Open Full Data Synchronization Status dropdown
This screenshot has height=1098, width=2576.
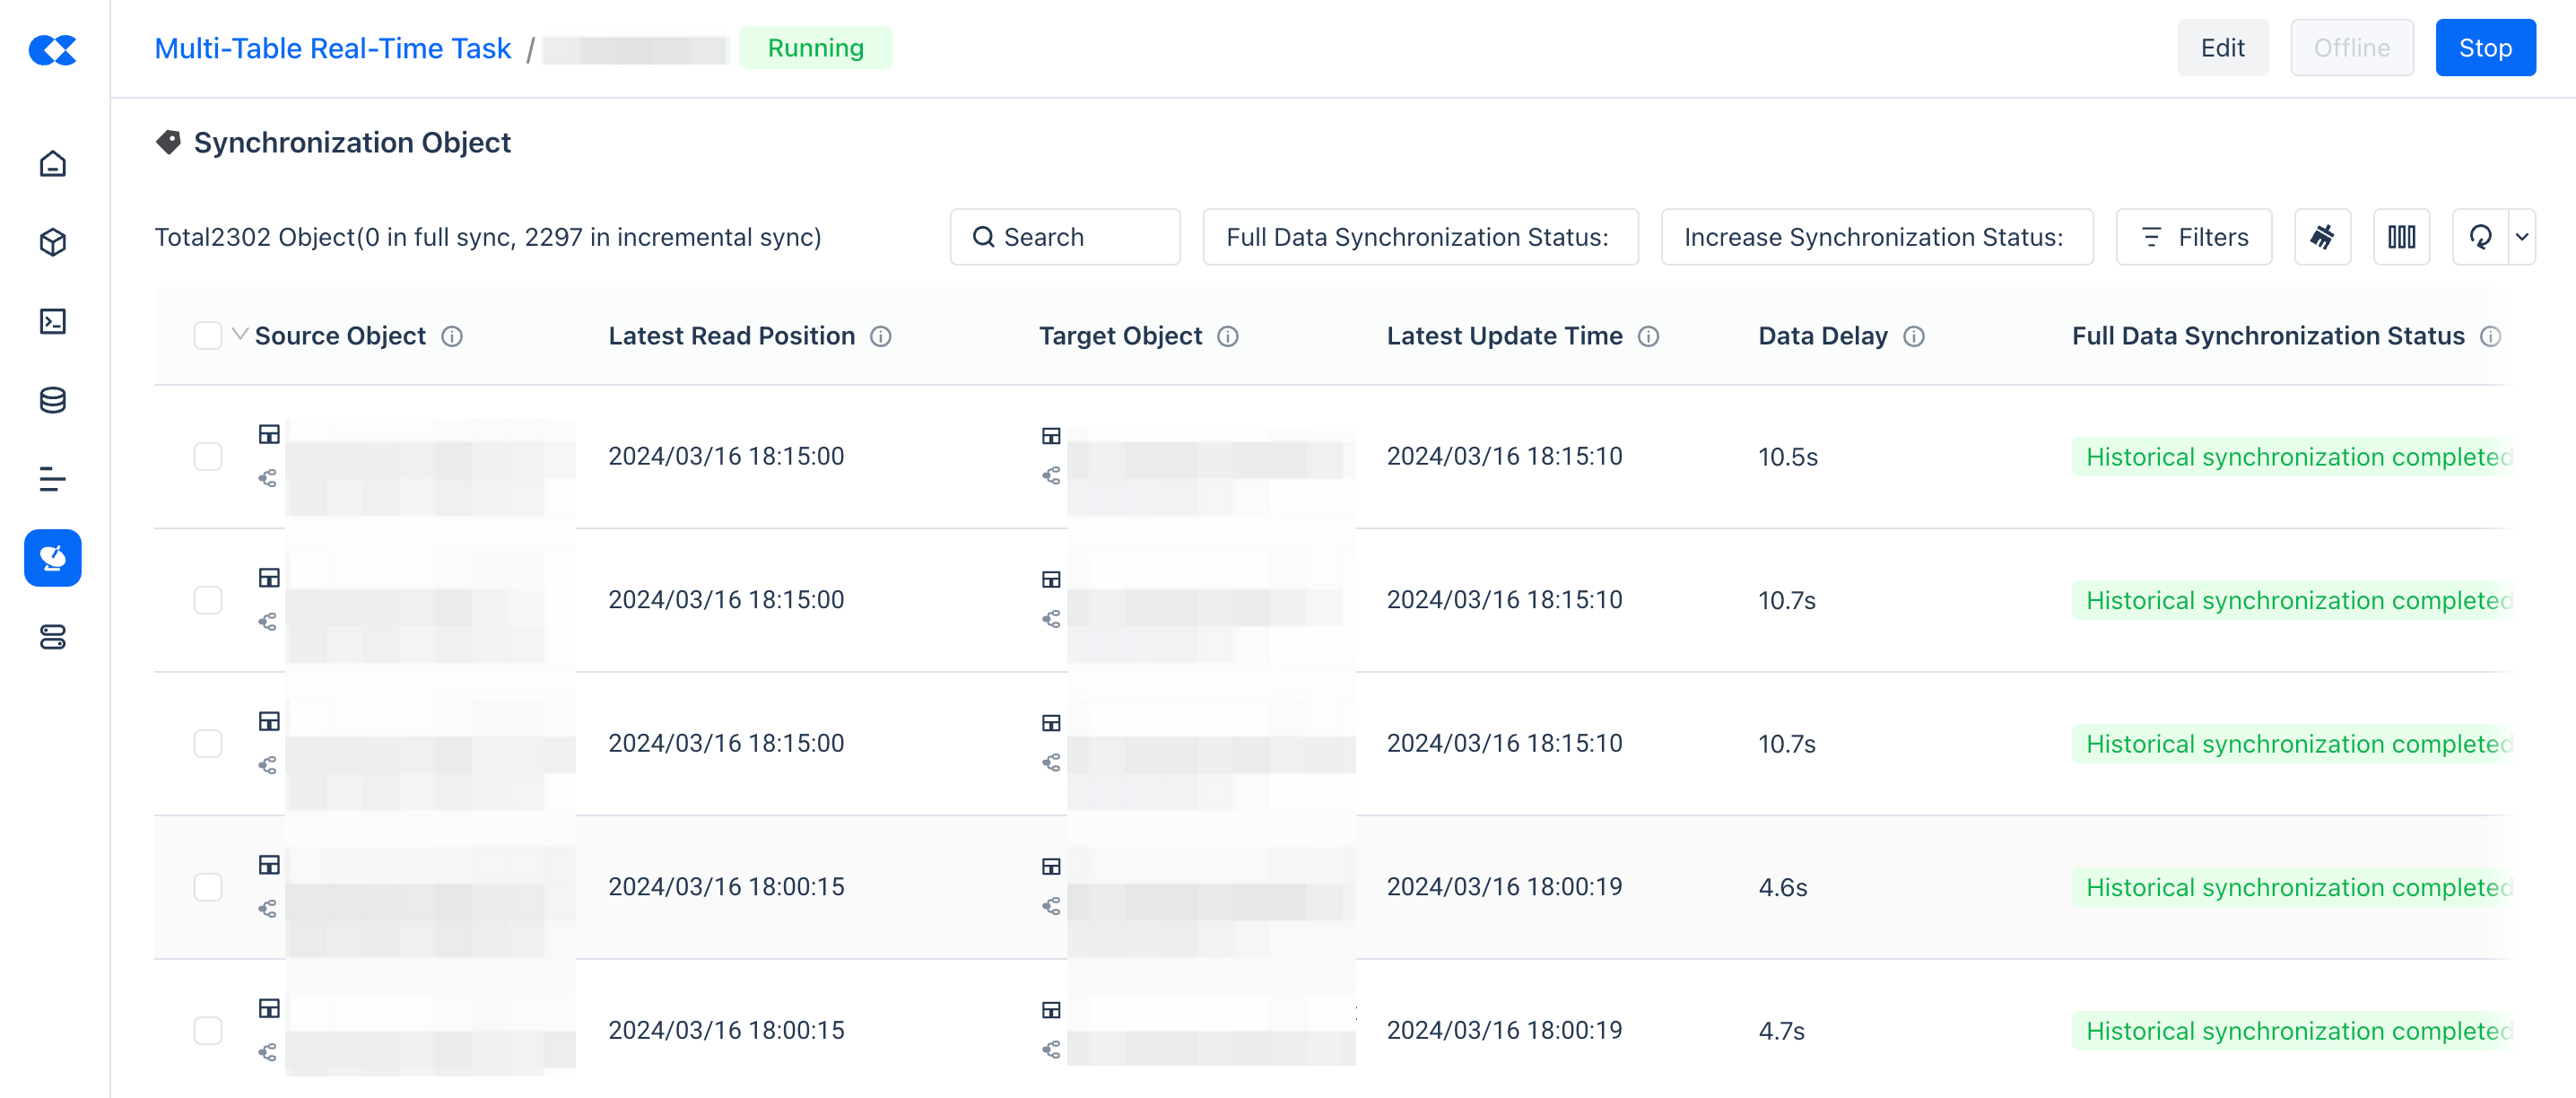pos(1420,237)
